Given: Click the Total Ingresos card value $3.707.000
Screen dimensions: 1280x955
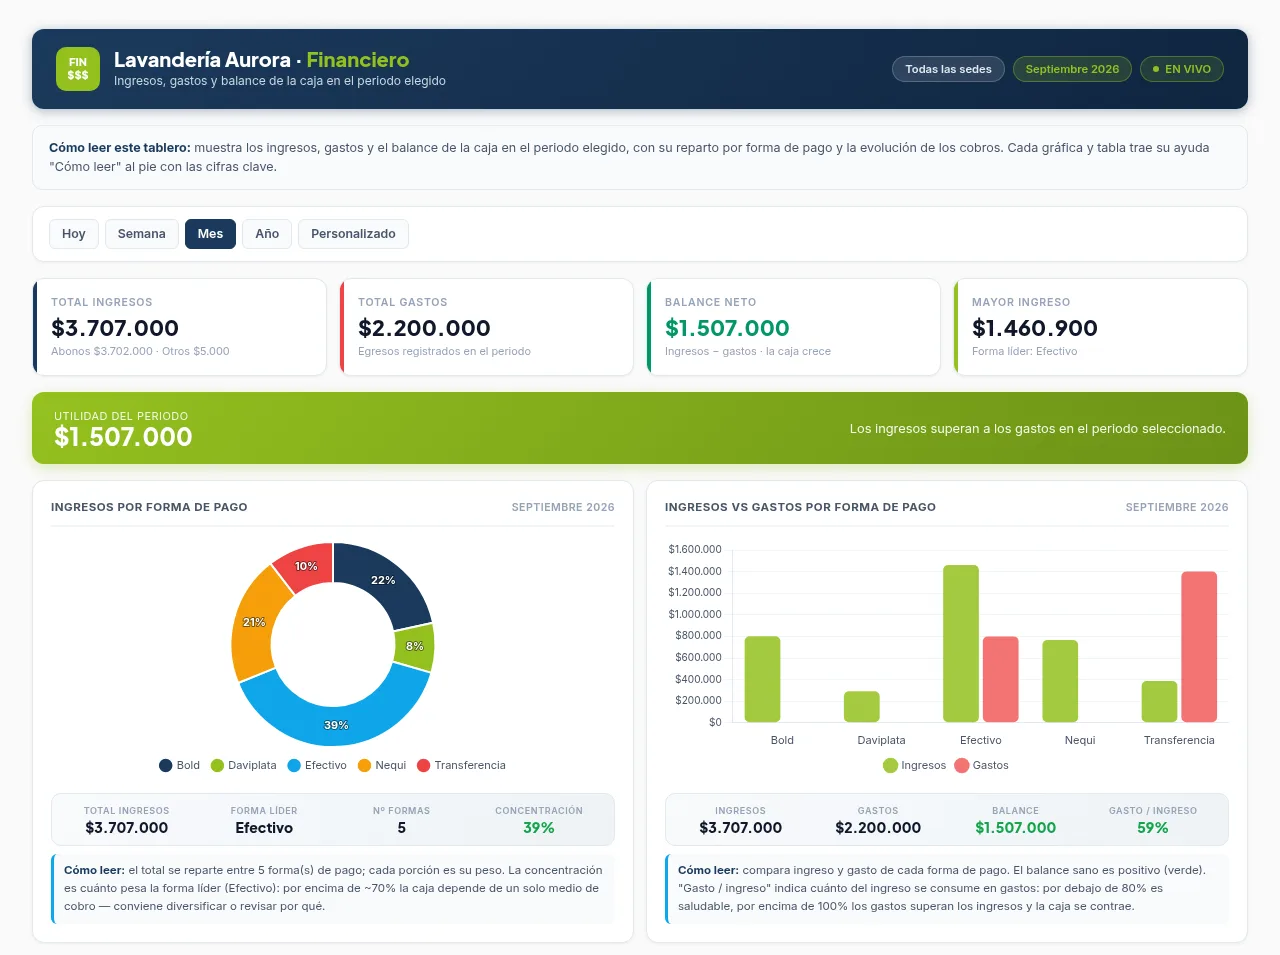Looking at the screenshot, I should (115, 328).
